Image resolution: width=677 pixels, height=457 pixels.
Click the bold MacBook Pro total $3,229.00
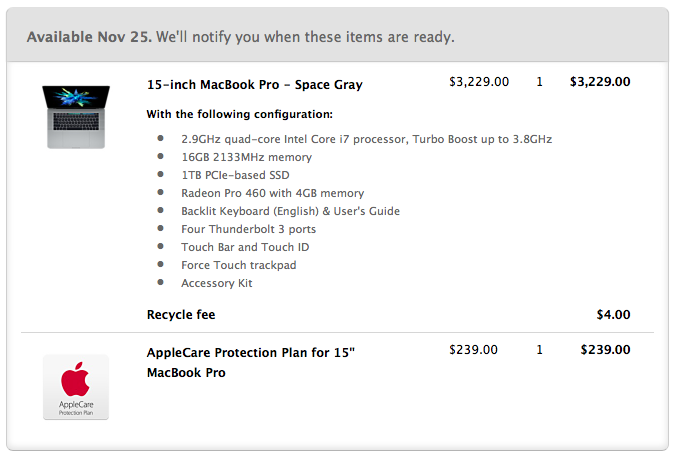click(x=600, y=82)
